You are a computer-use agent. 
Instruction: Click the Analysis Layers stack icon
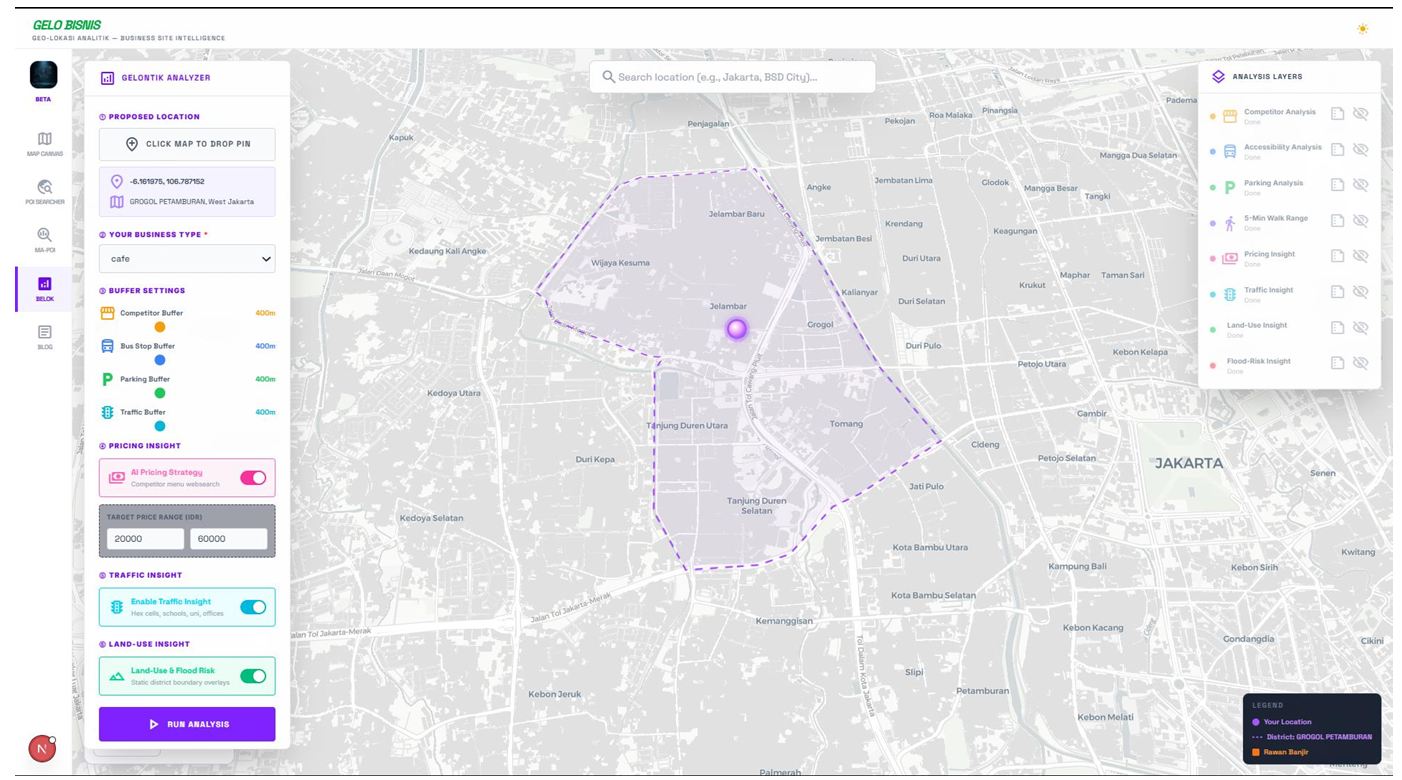tap(1218, 76)
